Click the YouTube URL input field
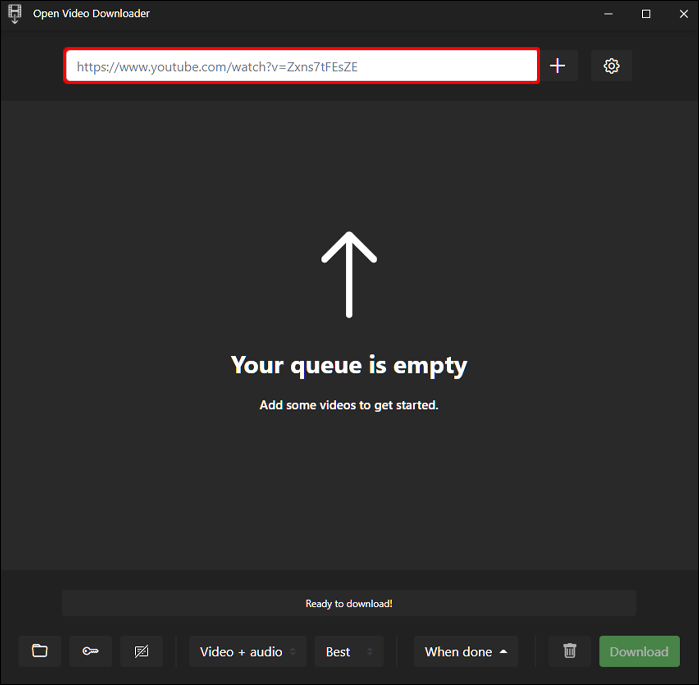This screenshot has height=685, width=699. pos(302,66)
